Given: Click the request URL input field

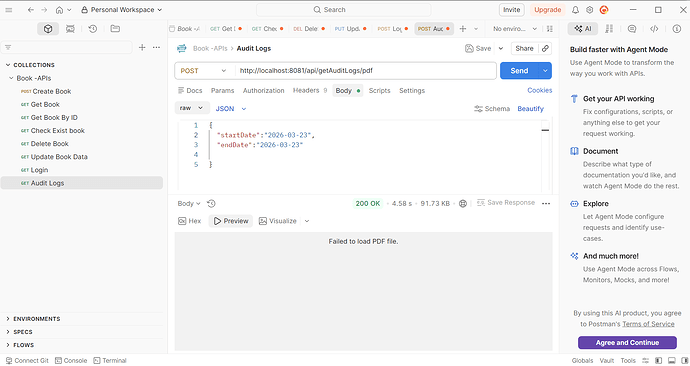Looking at the screenshot, I should point(366,71).
